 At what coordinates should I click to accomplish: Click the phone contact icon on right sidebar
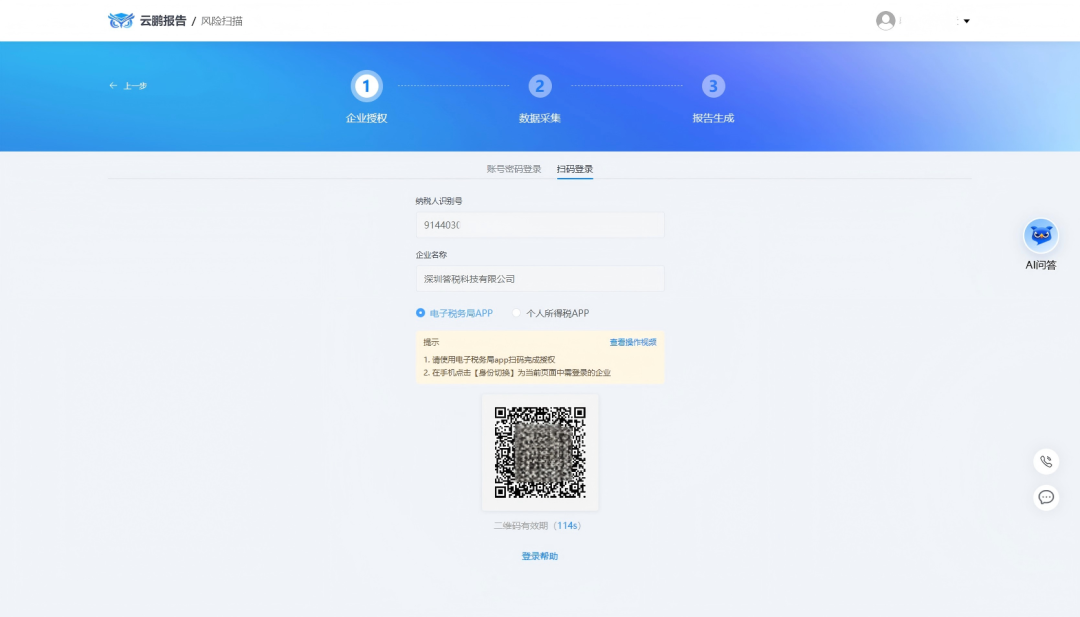pyautogui.click(x=1046, y=461)
